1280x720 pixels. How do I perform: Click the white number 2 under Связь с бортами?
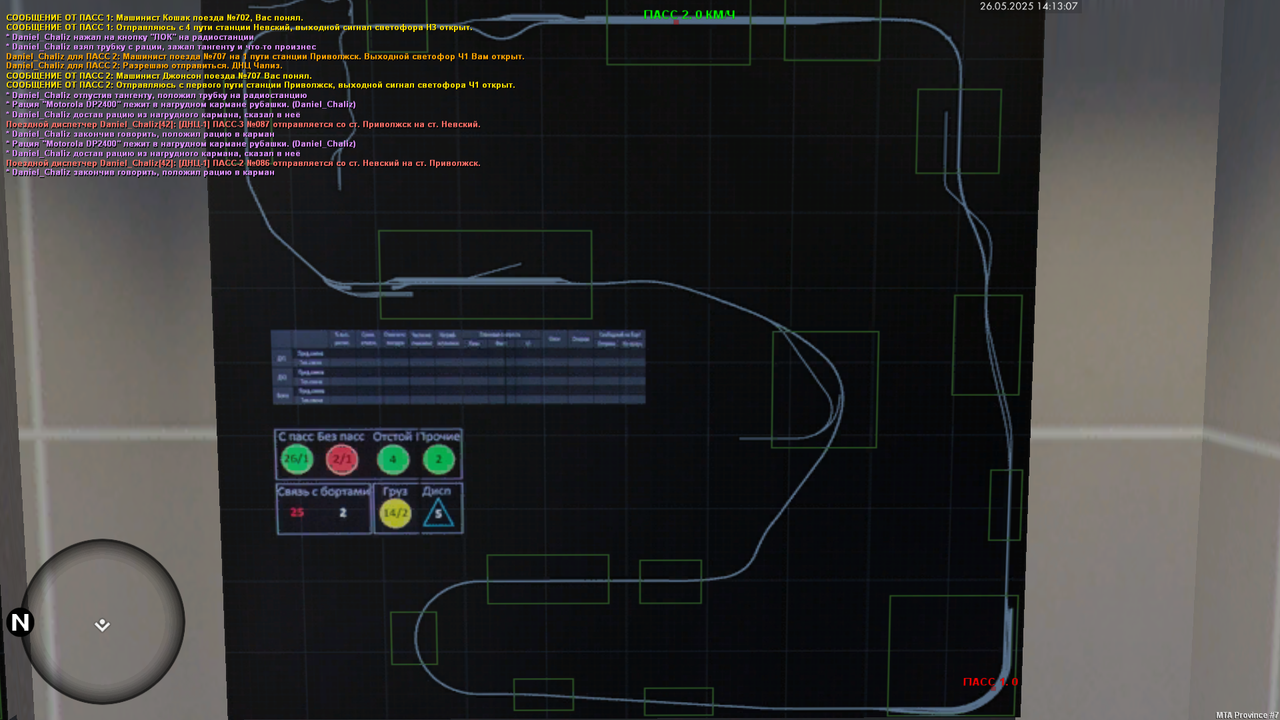tap(342, 513)
